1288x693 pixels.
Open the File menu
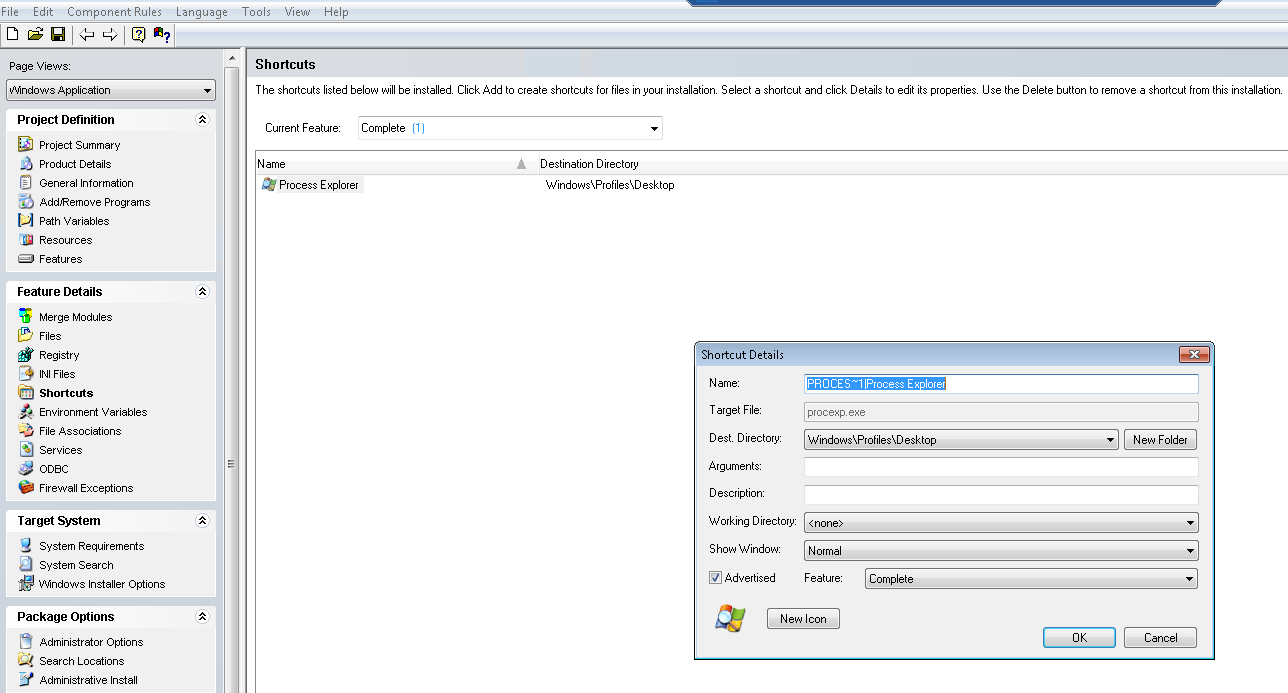pyautogui.click(x=10, y=12)
